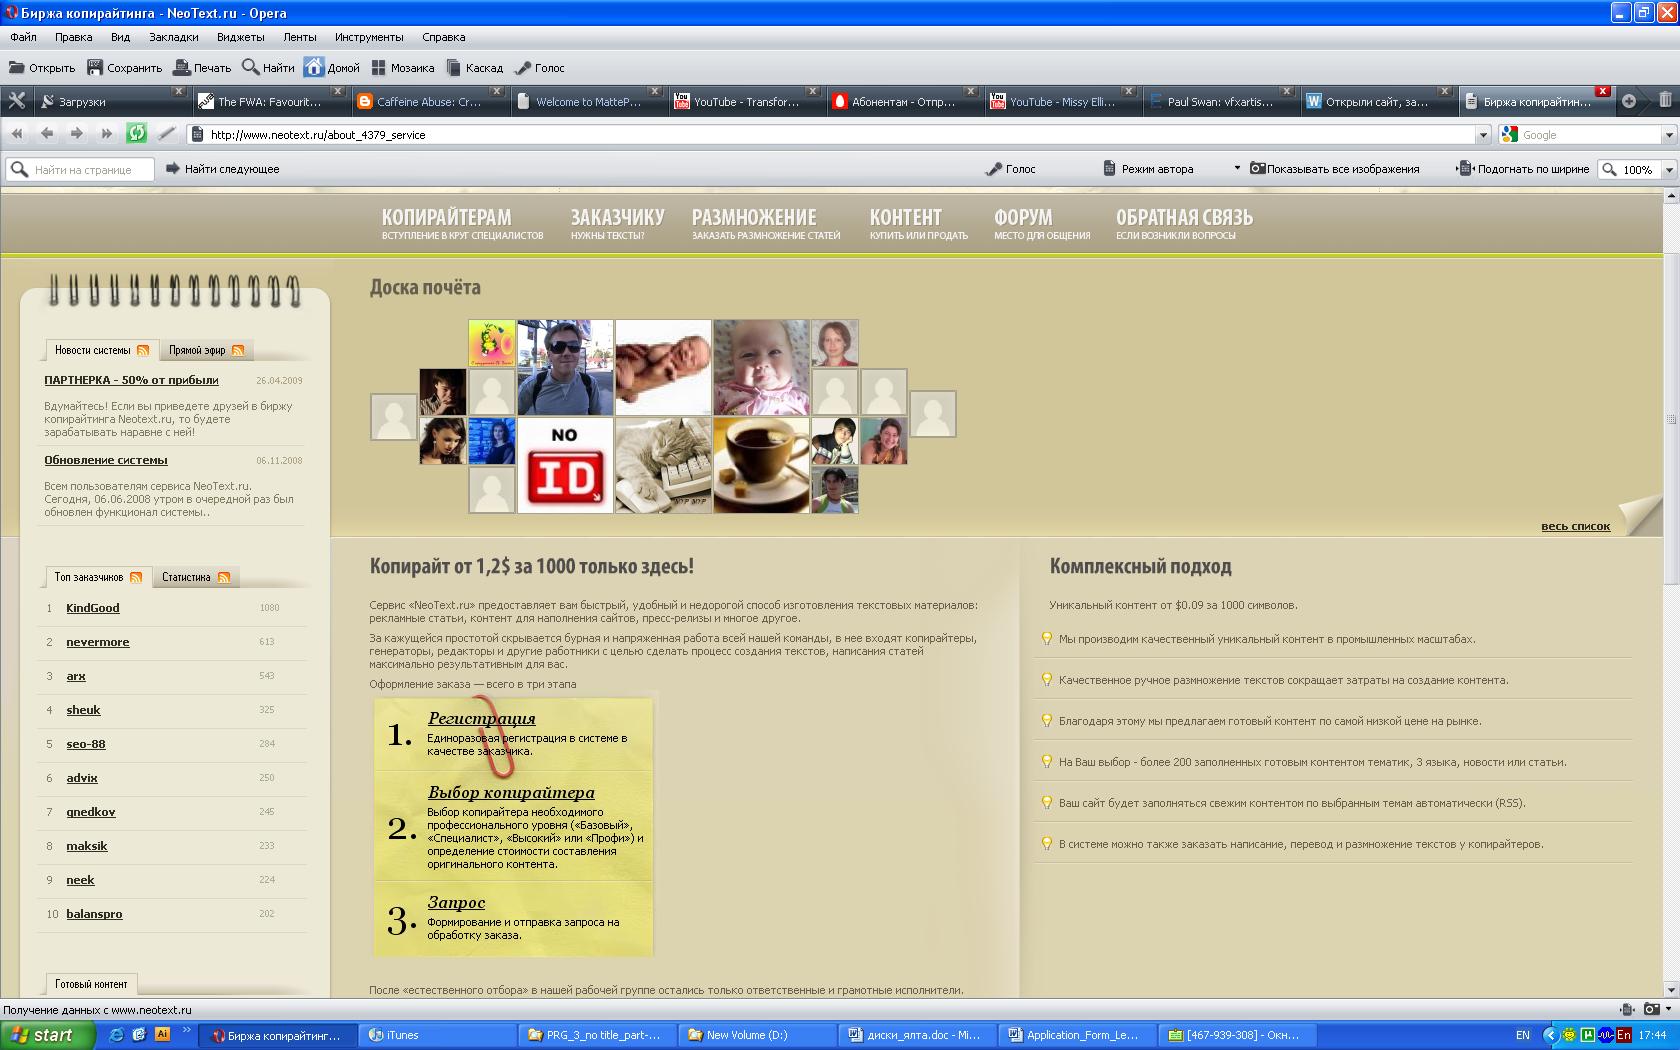
Task: Open the Закладки menu
Action: click(173, 37)
